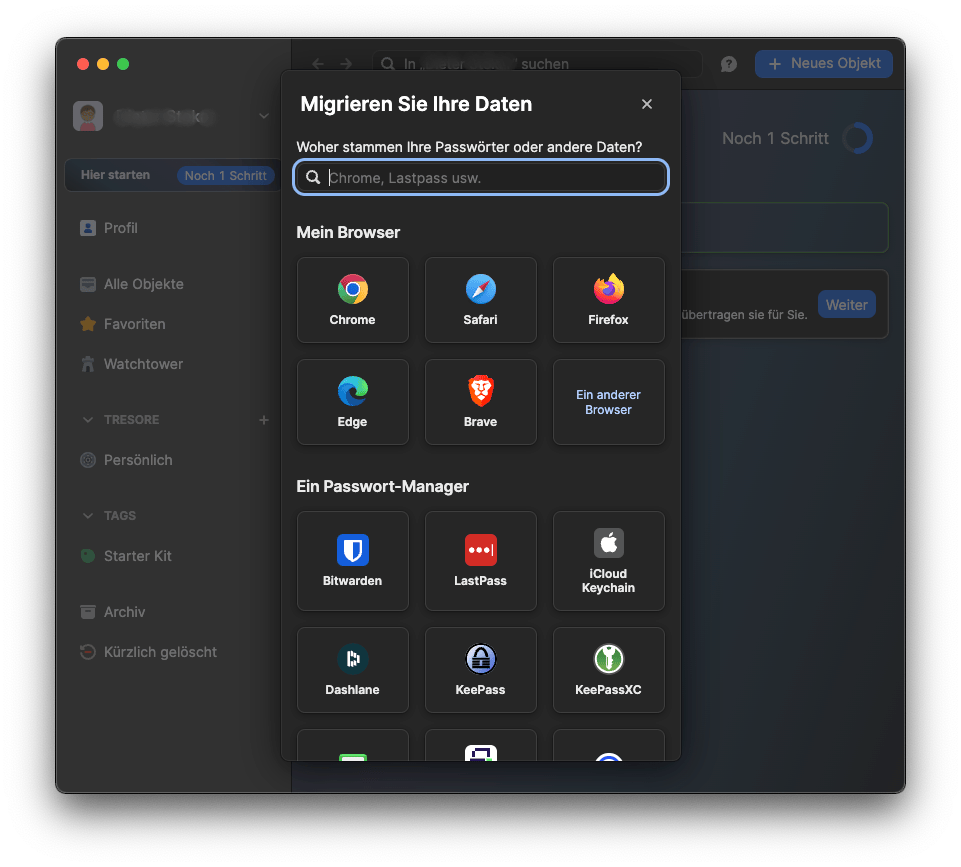961x867 pixels.
Task: Click the Neues Objekt button
Action: (824, 64)
